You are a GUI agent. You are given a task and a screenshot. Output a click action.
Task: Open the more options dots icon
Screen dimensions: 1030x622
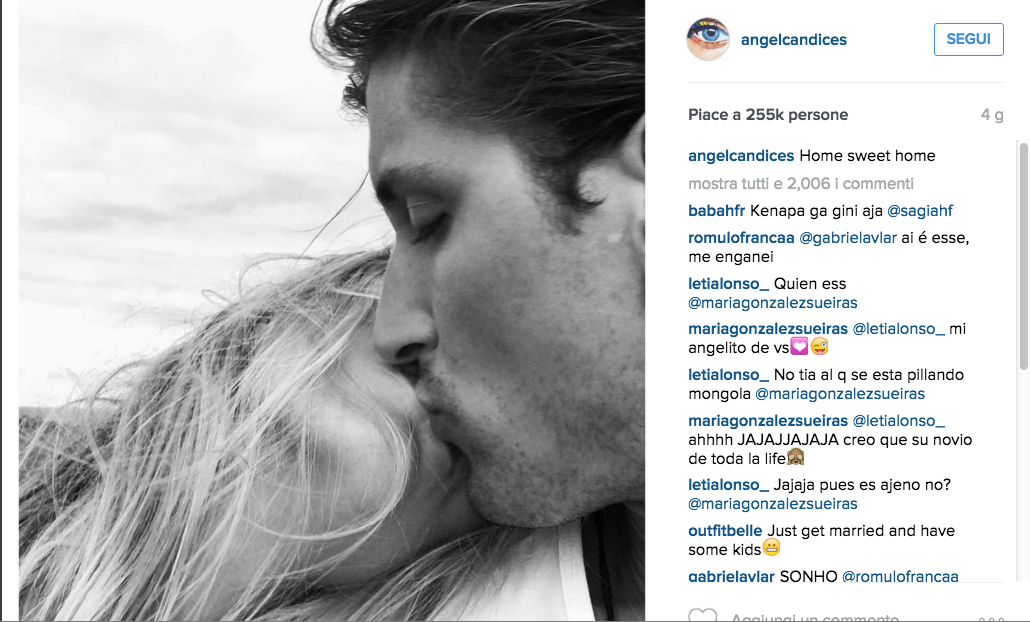tap(991, 619)
